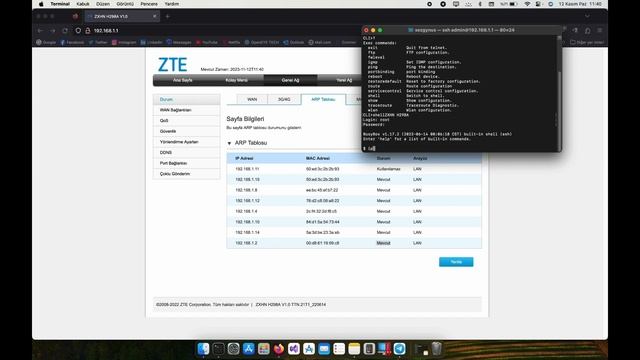640x360 pixels.
Task: Click the Wi-Fi status icon in menu bar
Action: (x=527, y=4)
